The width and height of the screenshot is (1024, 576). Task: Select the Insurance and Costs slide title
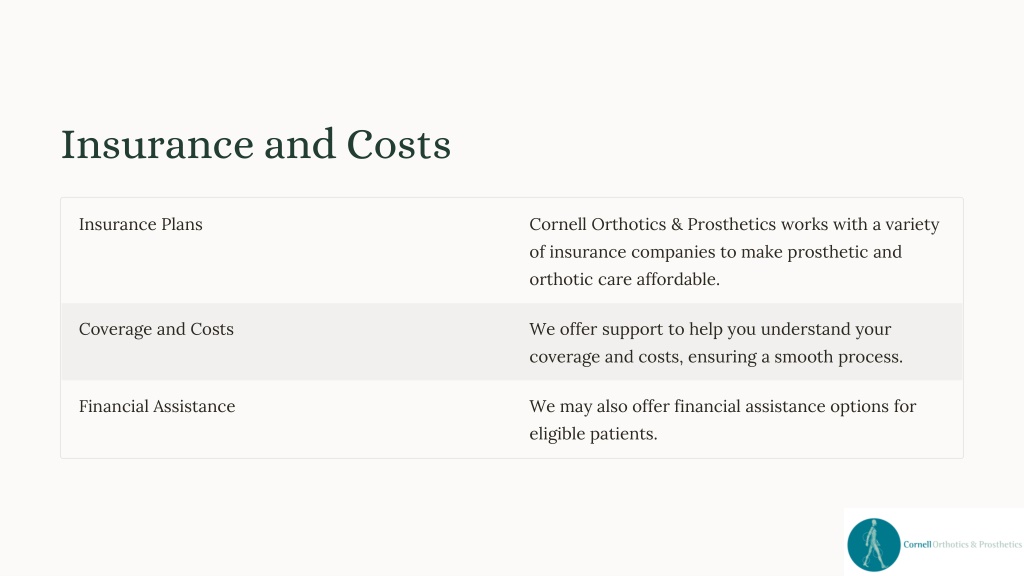255,144
